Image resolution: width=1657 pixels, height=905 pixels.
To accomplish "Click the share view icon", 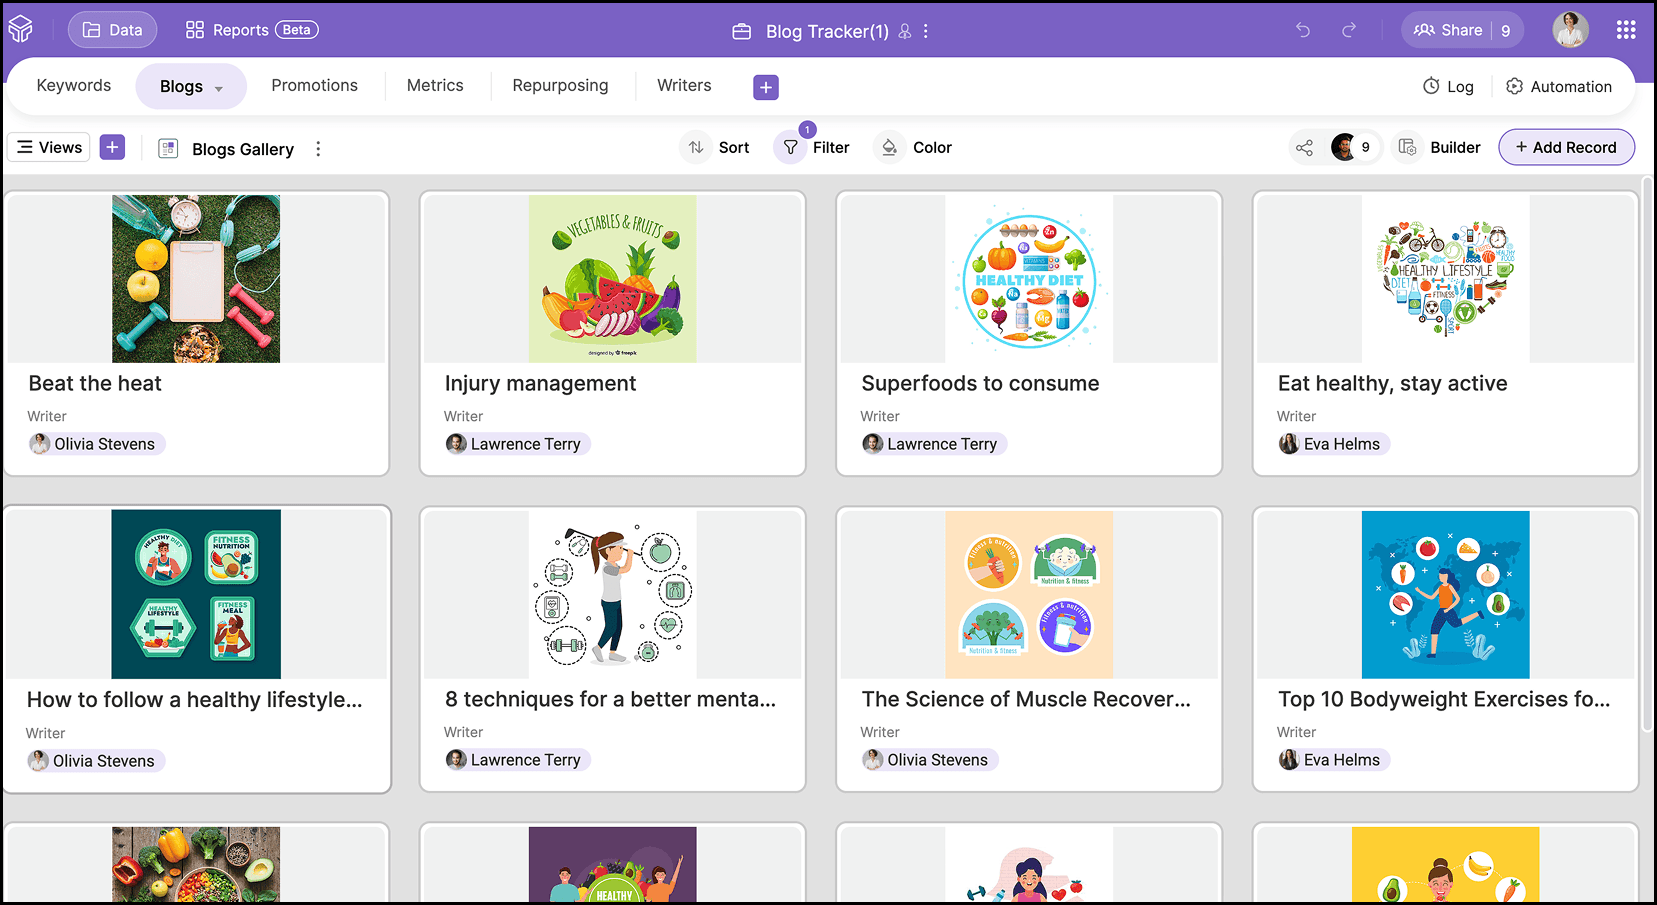I will 1304,148.
